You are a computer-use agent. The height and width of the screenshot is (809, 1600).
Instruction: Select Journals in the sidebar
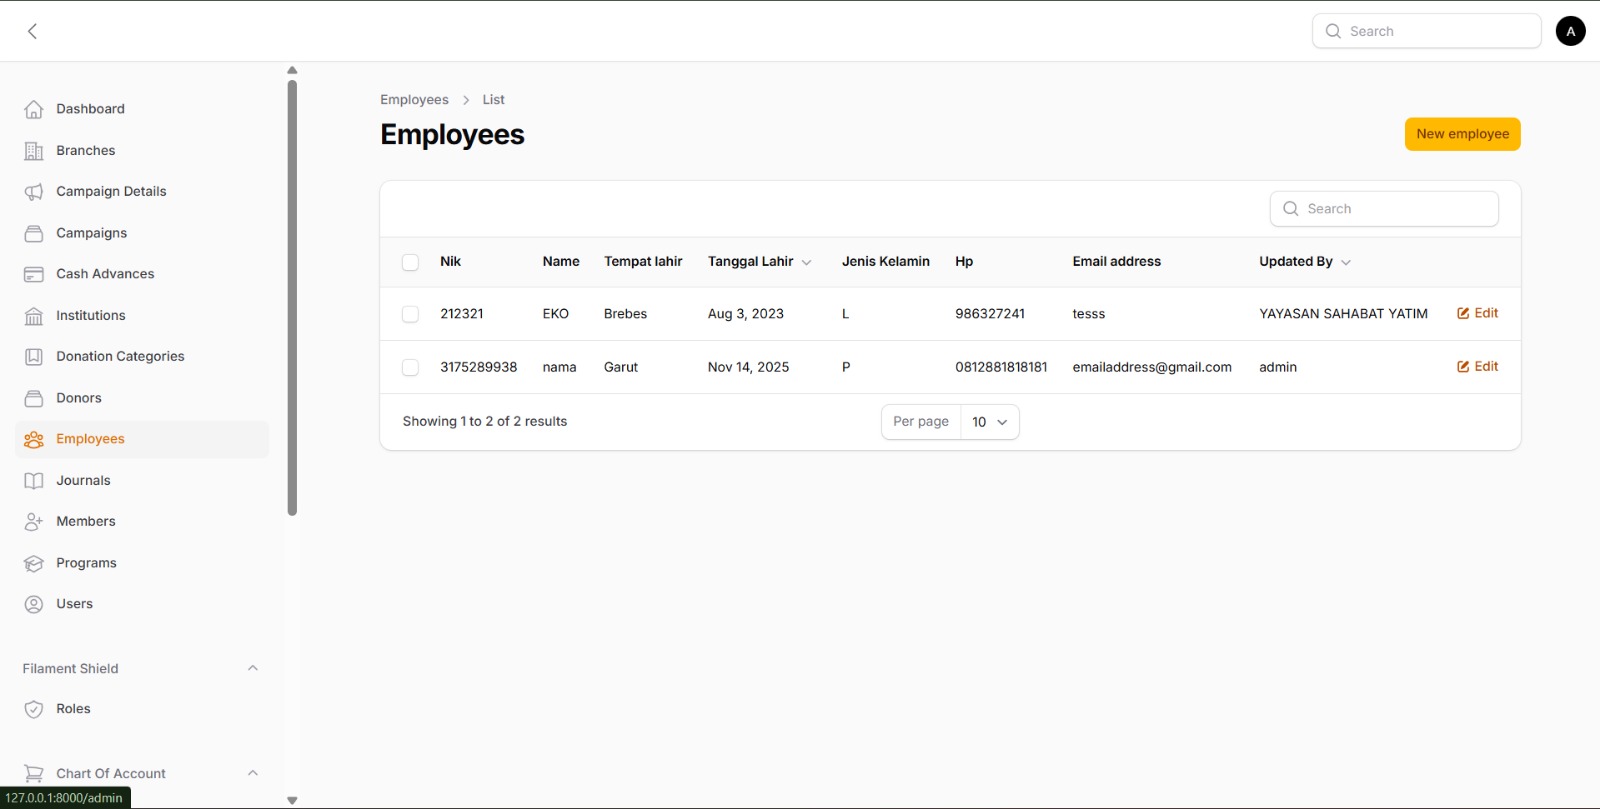click(142, 481)
